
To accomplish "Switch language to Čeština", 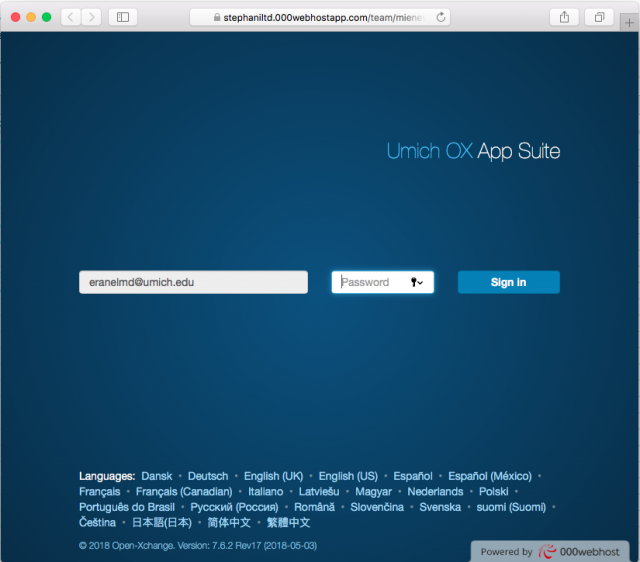I will tap(98, 523).
